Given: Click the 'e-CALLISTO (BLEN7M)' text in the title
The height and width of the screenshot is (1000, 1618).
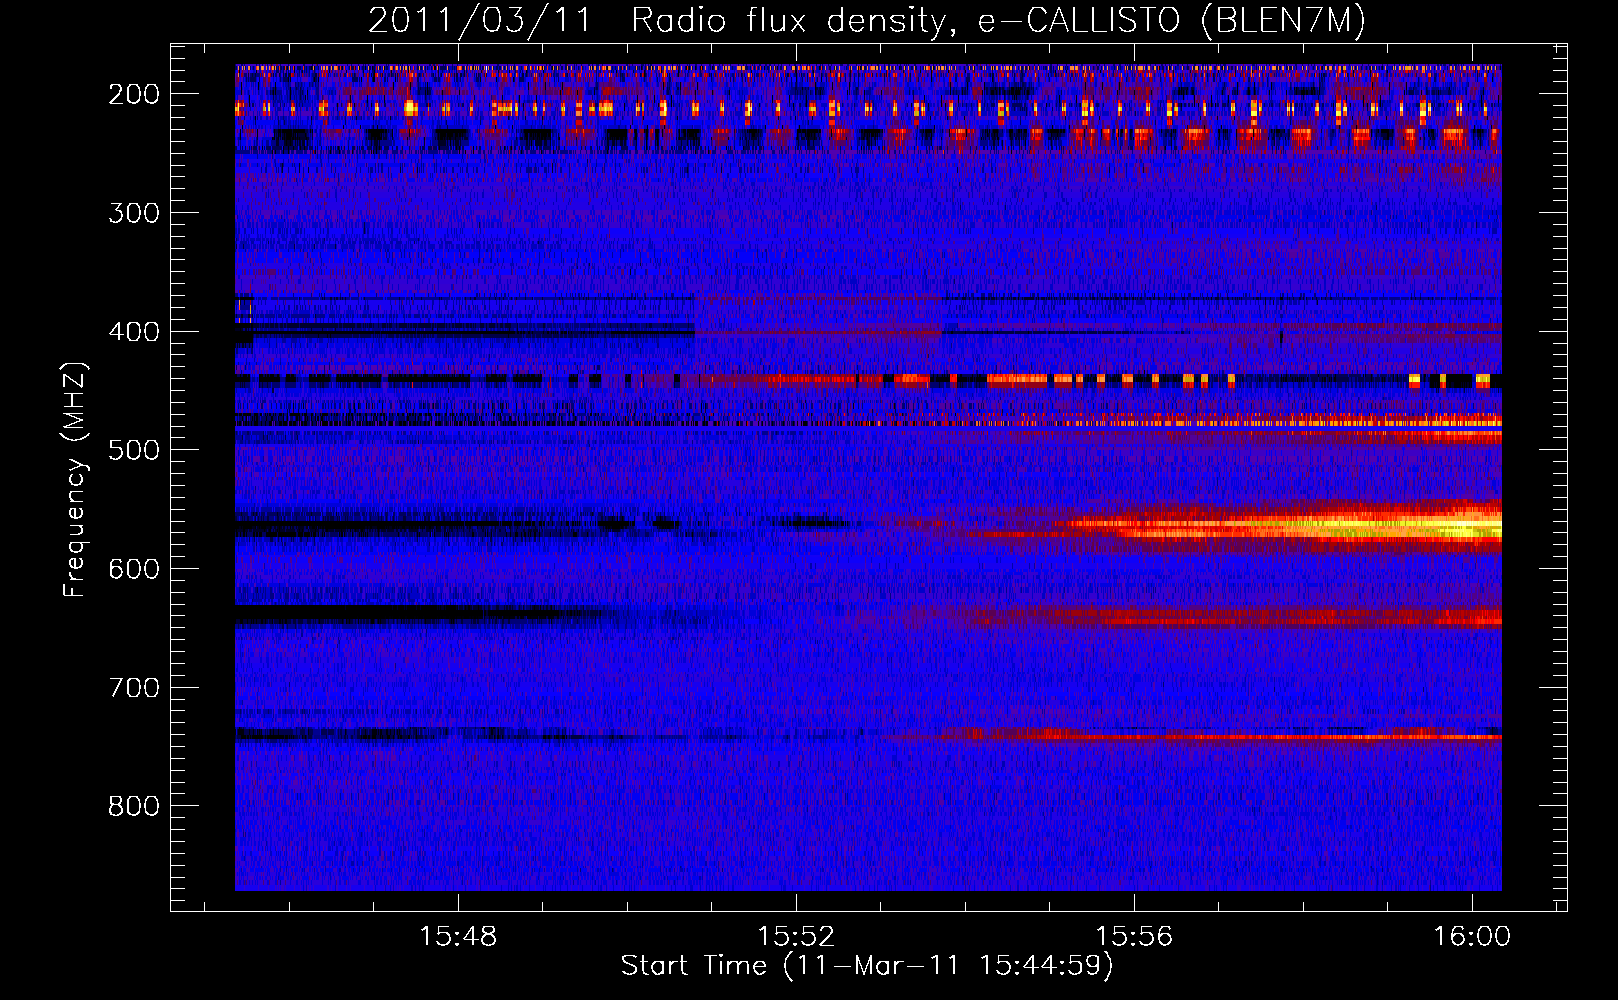Looking at the screenshot, I should tap(1171, 20).
